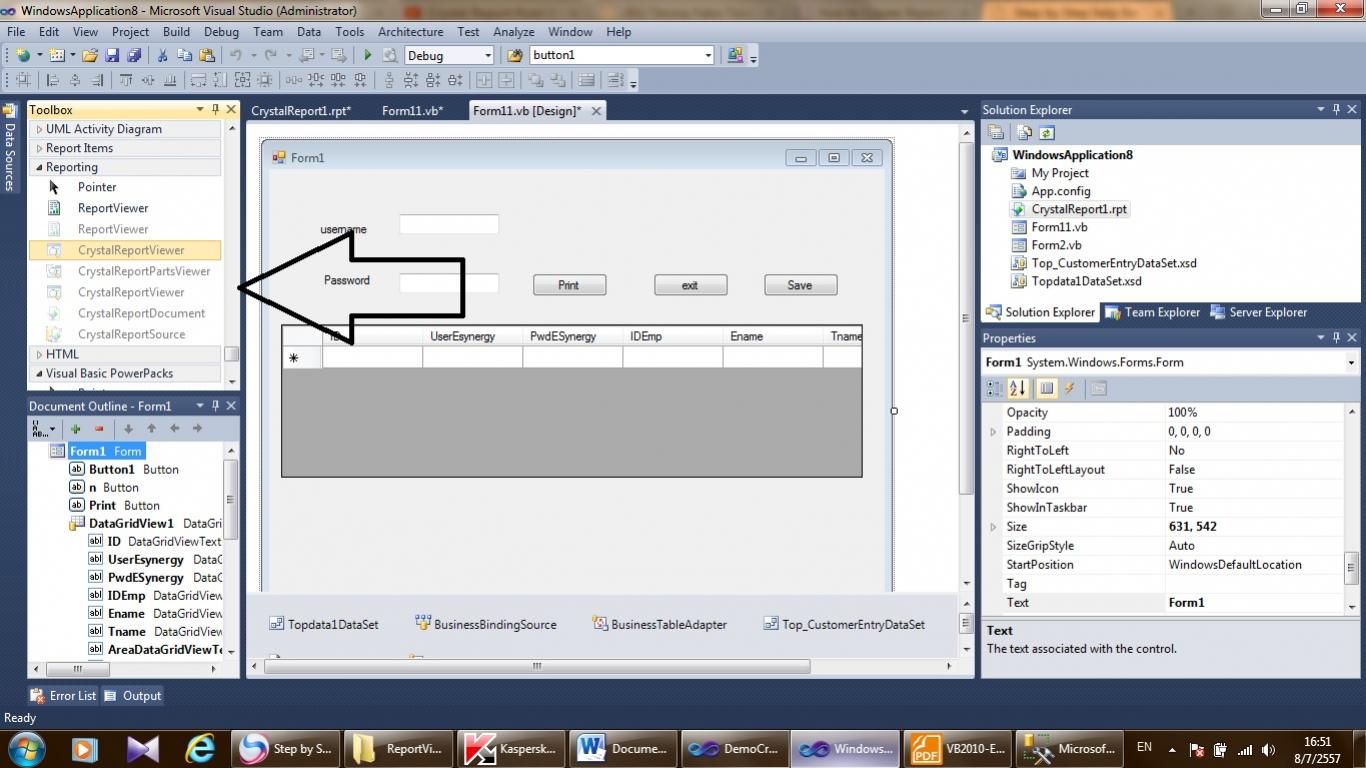This screenshot has height=768, width=1366.
Task: Show Events via lightning bolt icon
Action: (1069, 389)
